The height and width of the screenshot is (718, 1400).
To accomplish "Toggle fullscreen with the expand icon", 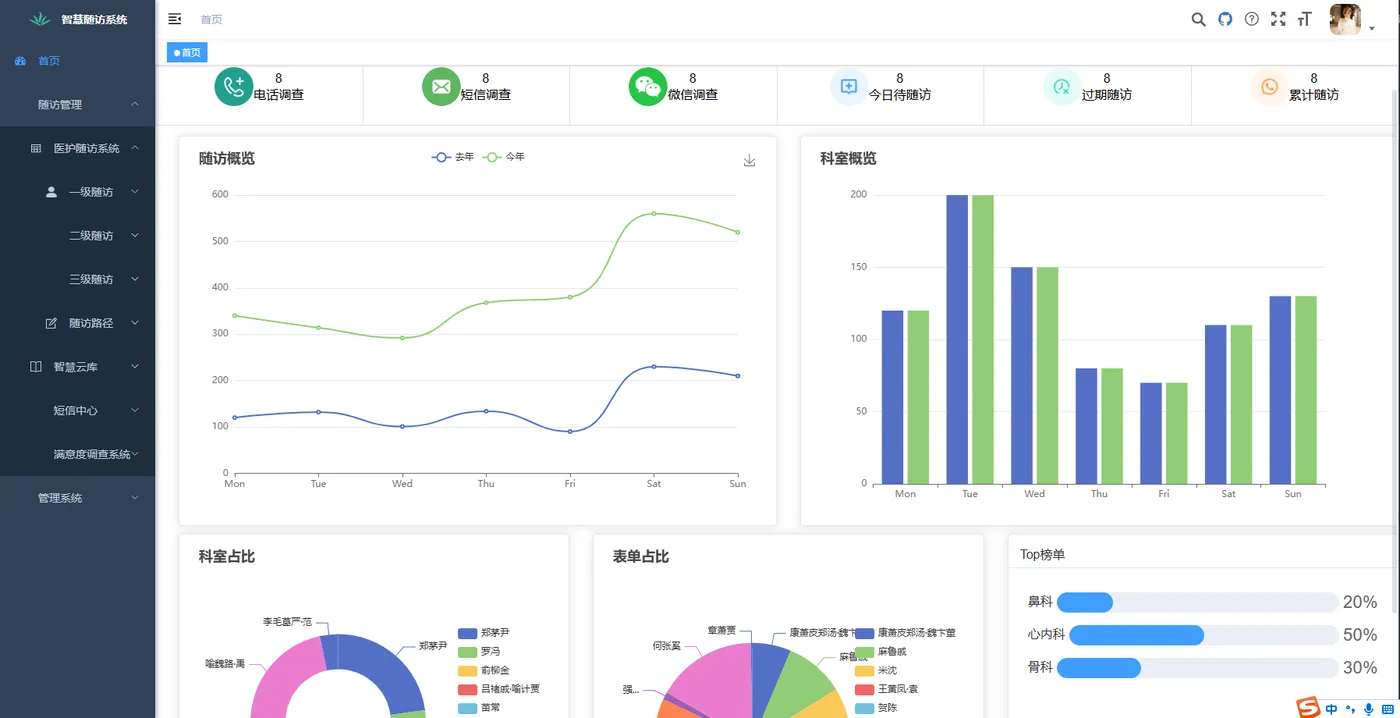I will pyautogui.click(x=1278, y=19).
